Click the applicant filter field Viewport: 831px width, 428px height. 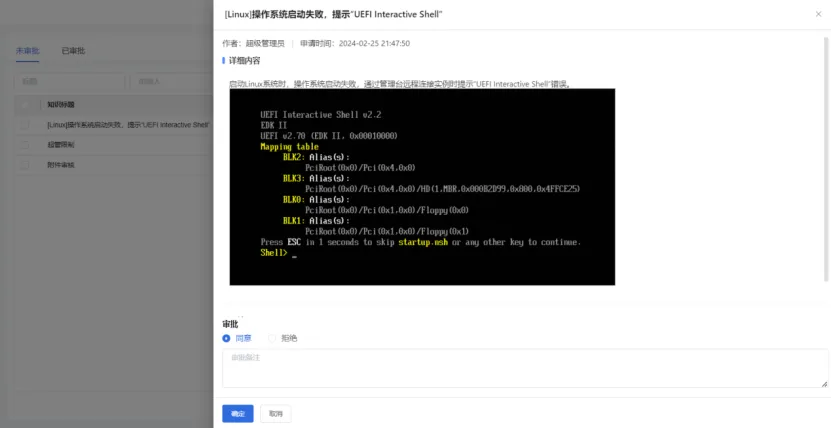(172, 82)
